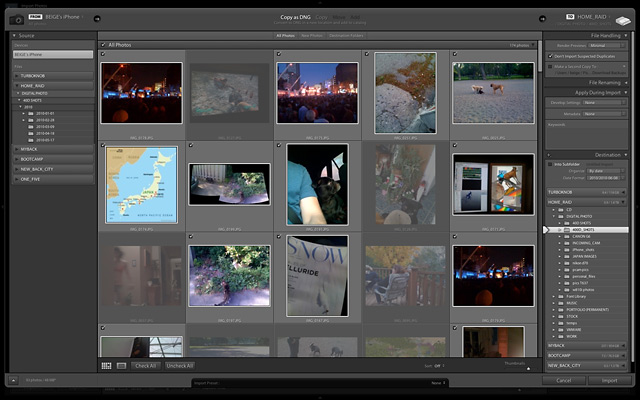Switch to grid view
The height and width of the screenshot is (400, 640).
(x=107, y=366)
